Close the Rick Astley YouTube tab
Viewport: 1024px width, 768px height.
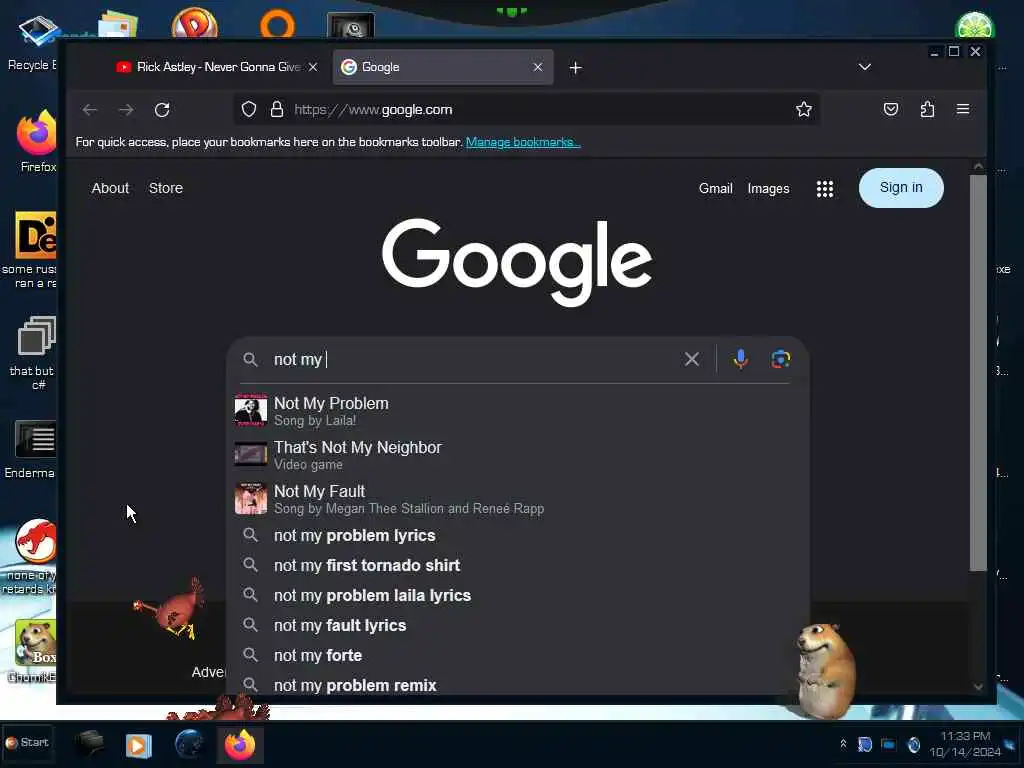tap(313, 67)
